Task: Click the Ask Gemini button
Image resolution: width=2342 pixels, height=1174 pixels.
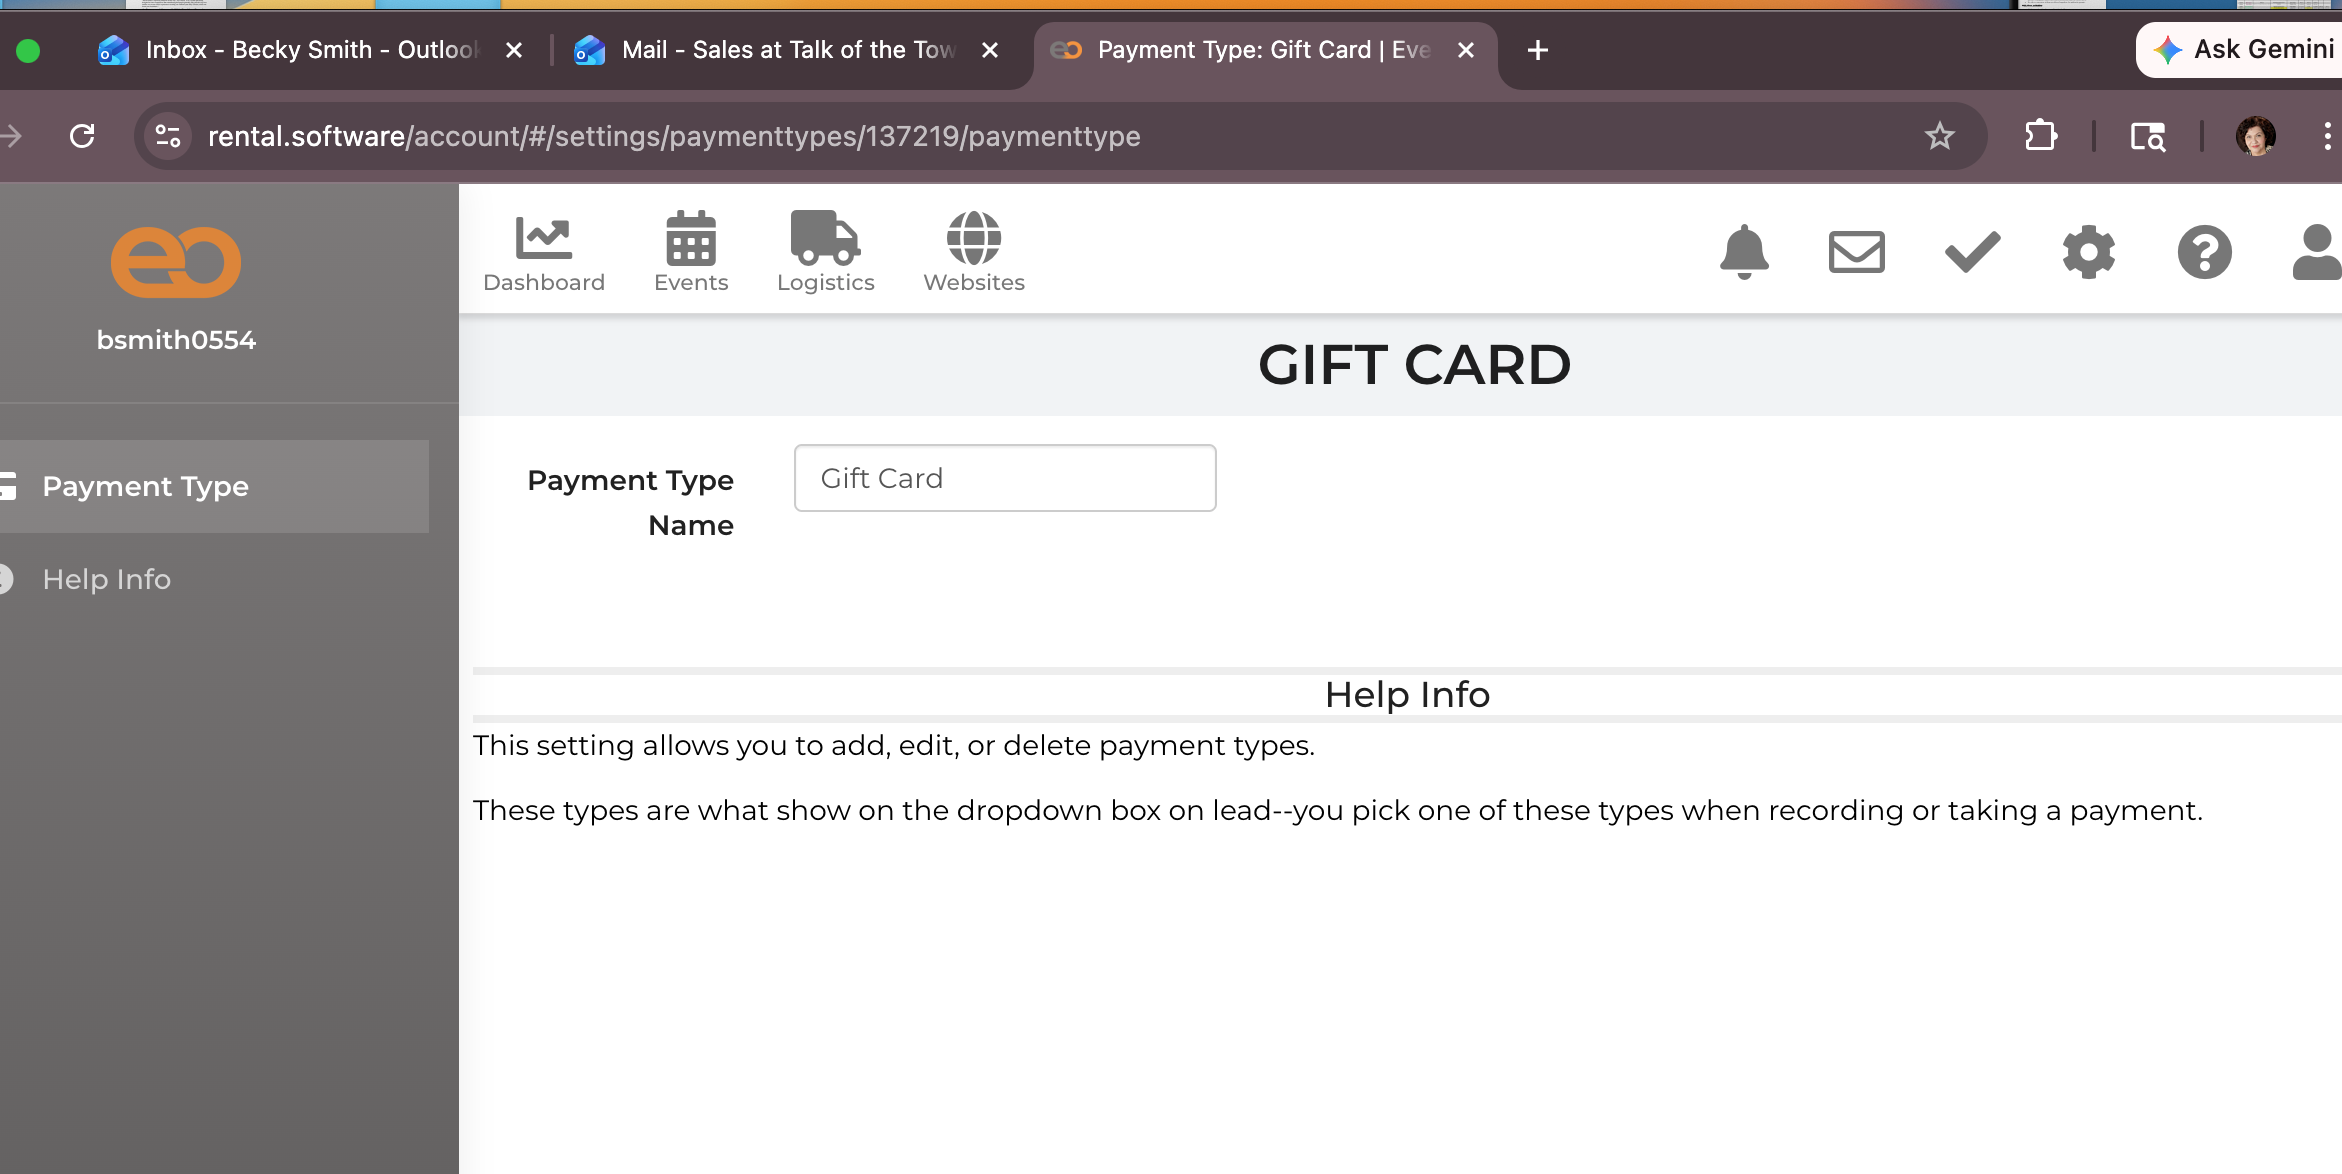Action: (x=2244, y=50)
